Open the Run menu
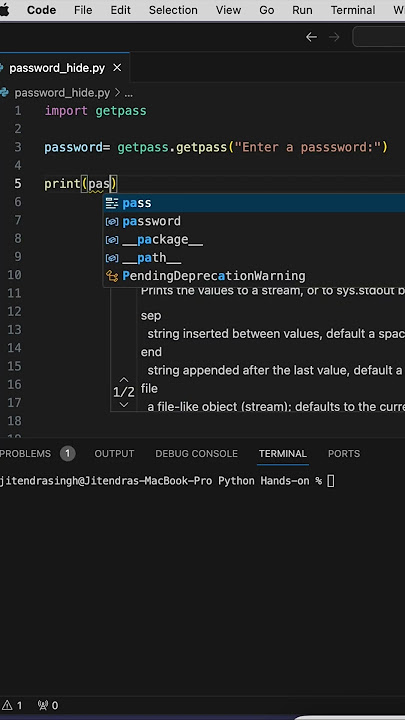 coord(302,10)
